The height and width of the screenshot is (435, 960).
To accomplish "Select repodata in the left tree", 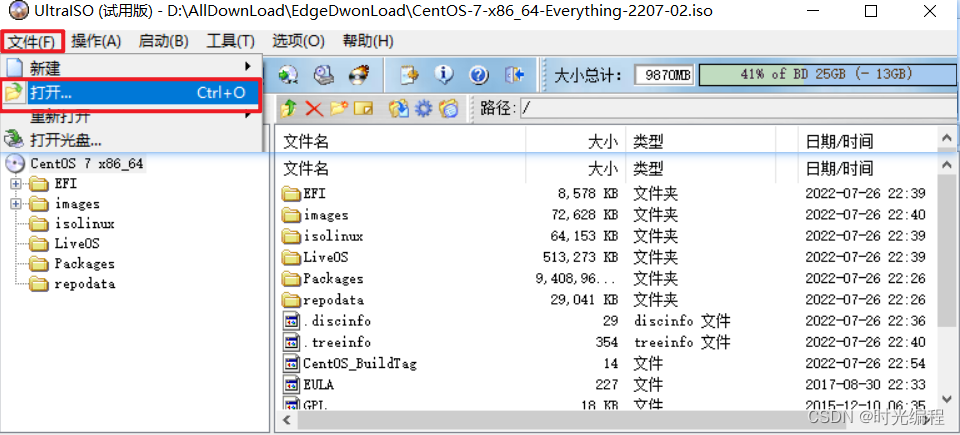I will click(x=84, y=284).
